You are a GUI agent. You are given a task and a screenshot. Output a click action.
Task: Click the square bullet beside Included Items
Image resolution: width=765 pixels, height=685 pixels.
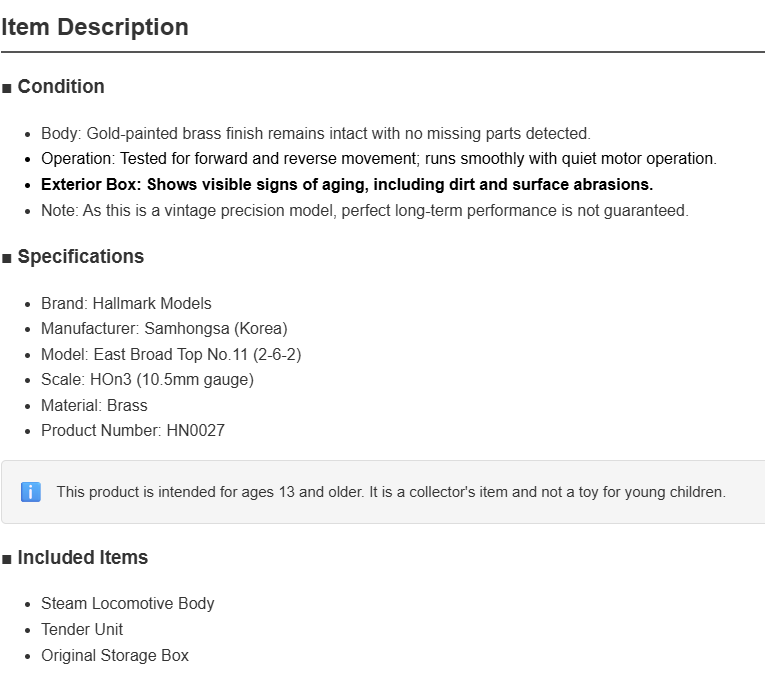(x=6, y=559)
